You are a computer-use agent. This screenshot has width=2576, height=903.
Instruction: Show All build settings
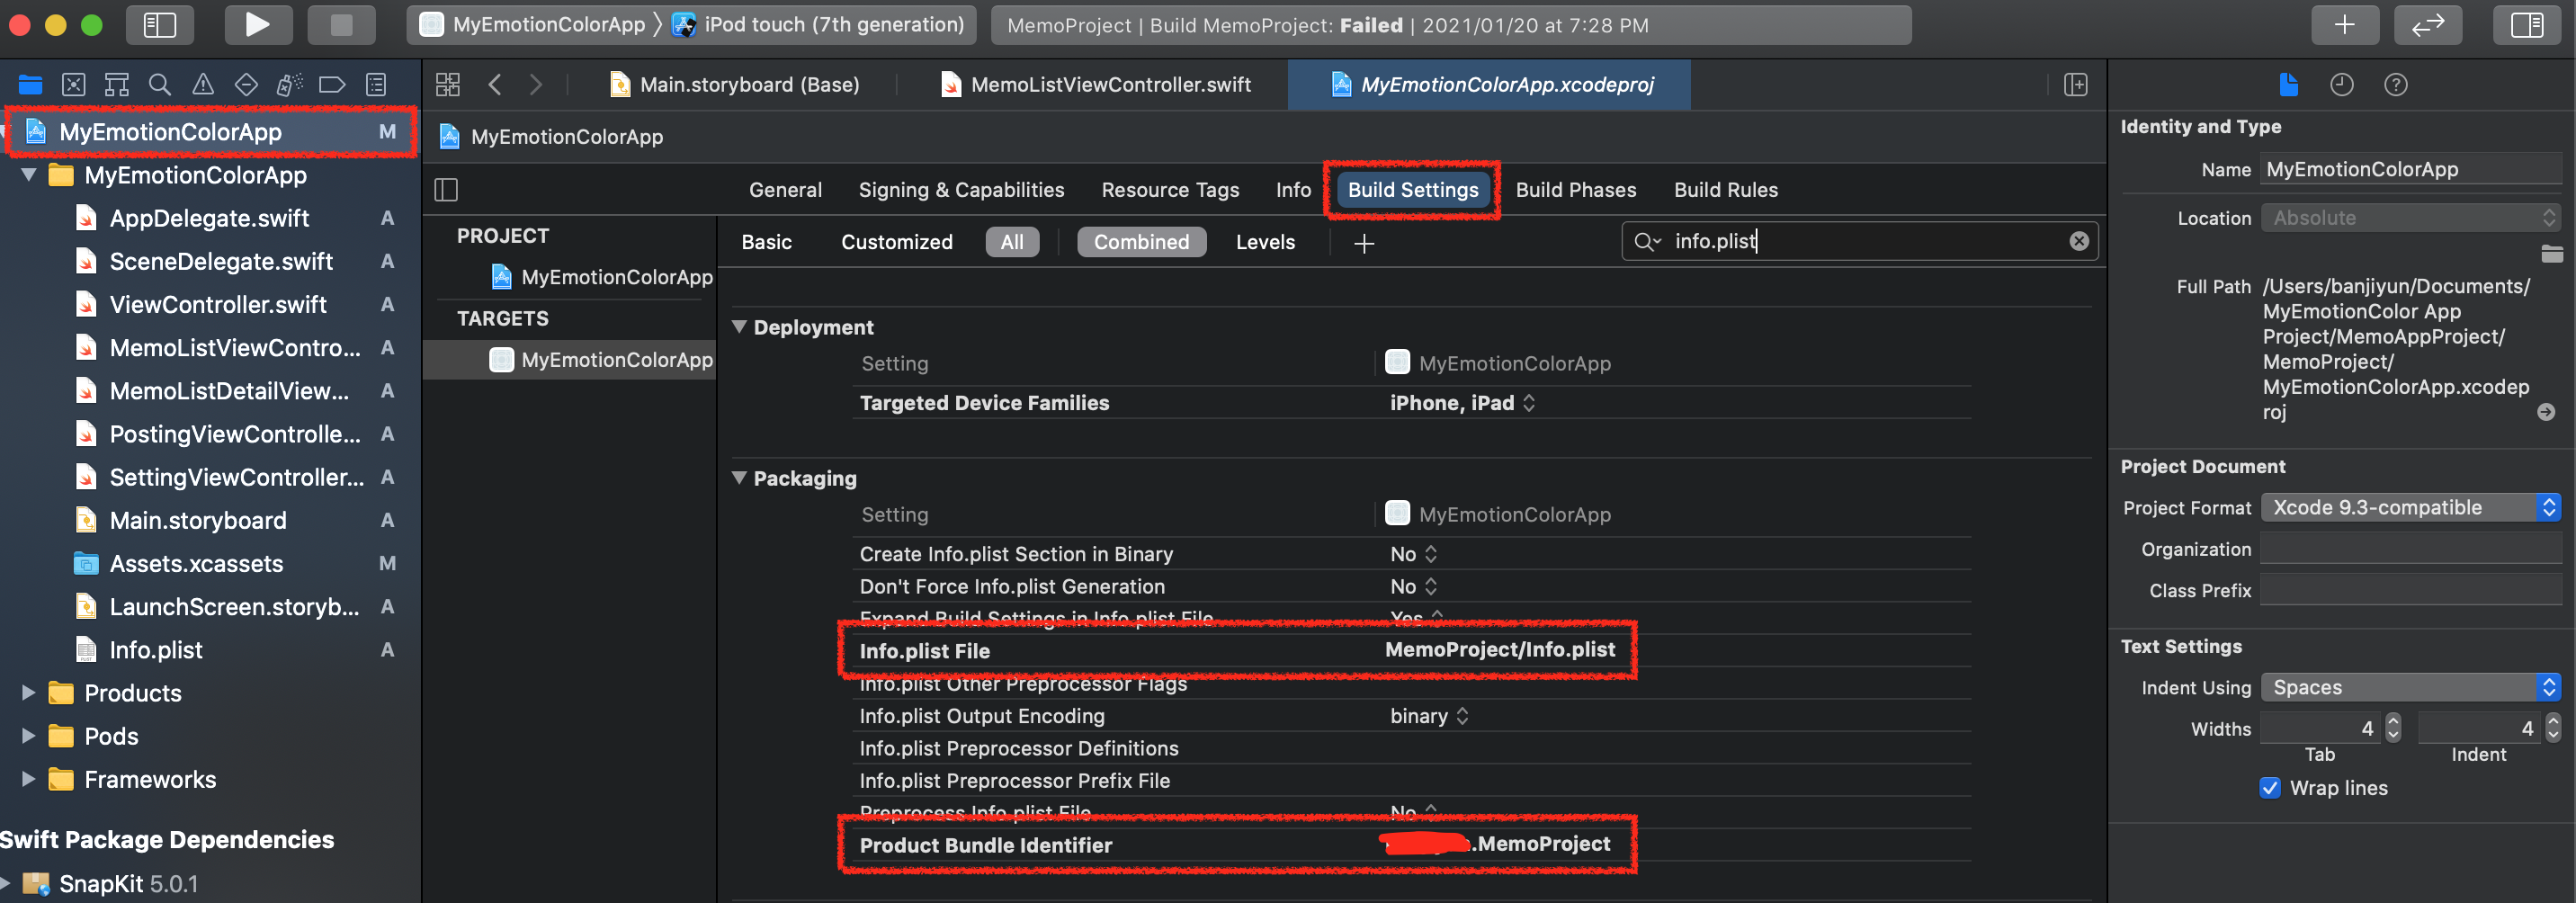[1012, 242]
